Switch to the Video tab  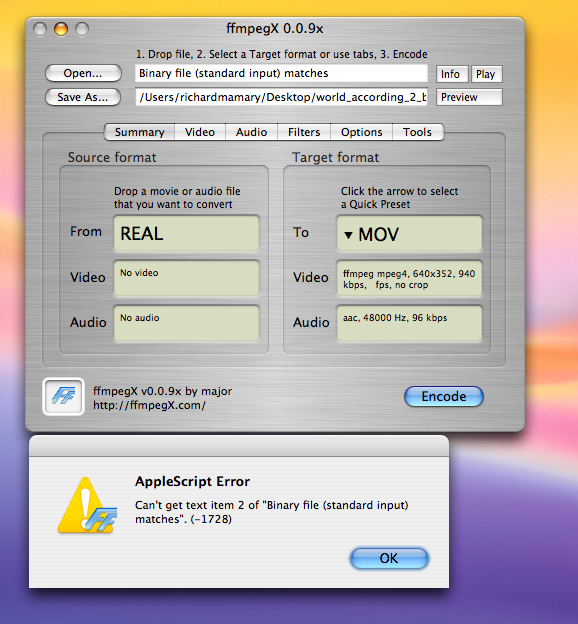pyautogui.click(x=200, y=132)
